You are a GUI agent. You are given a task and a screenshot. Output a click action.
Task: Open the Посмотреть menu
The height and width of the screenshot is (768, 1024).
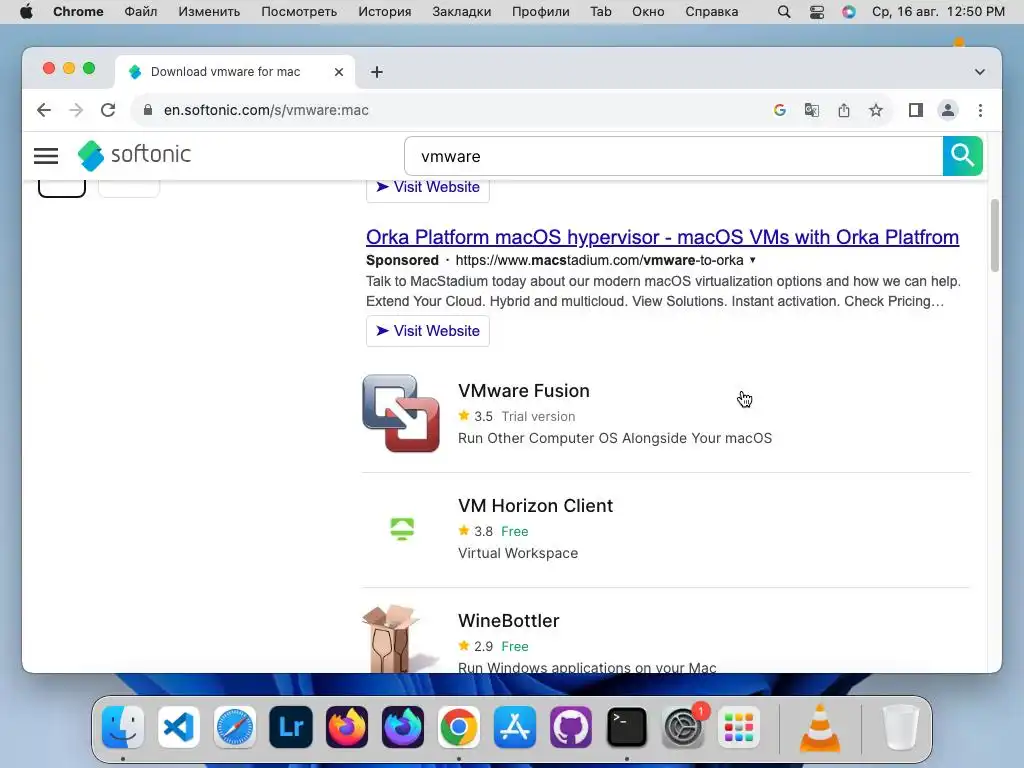point(299,12)
